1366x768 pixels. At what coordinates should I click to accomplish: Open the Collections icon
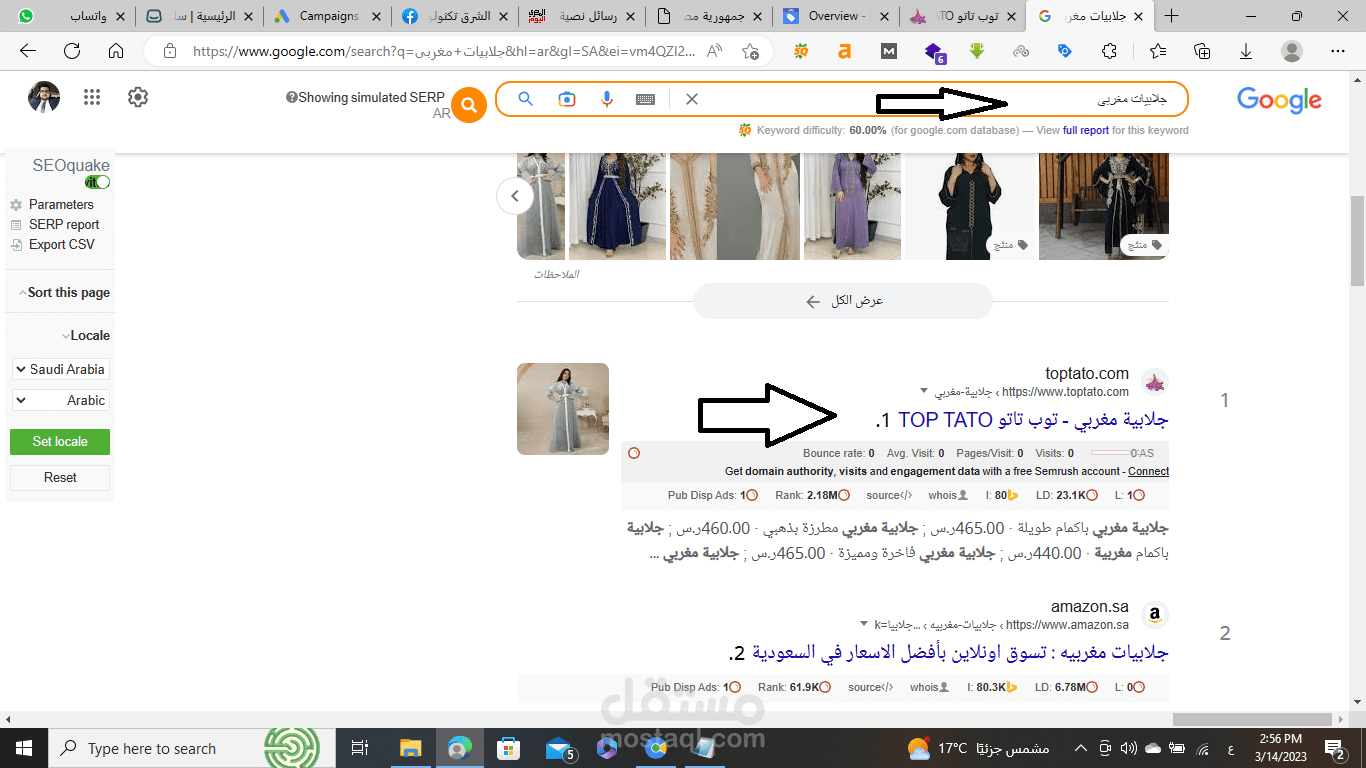click(1202, 51)
